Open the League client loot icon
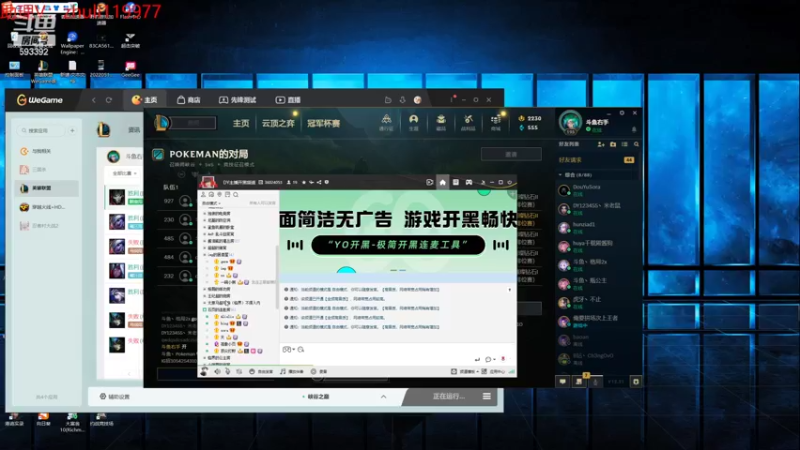 pos(468,122)
